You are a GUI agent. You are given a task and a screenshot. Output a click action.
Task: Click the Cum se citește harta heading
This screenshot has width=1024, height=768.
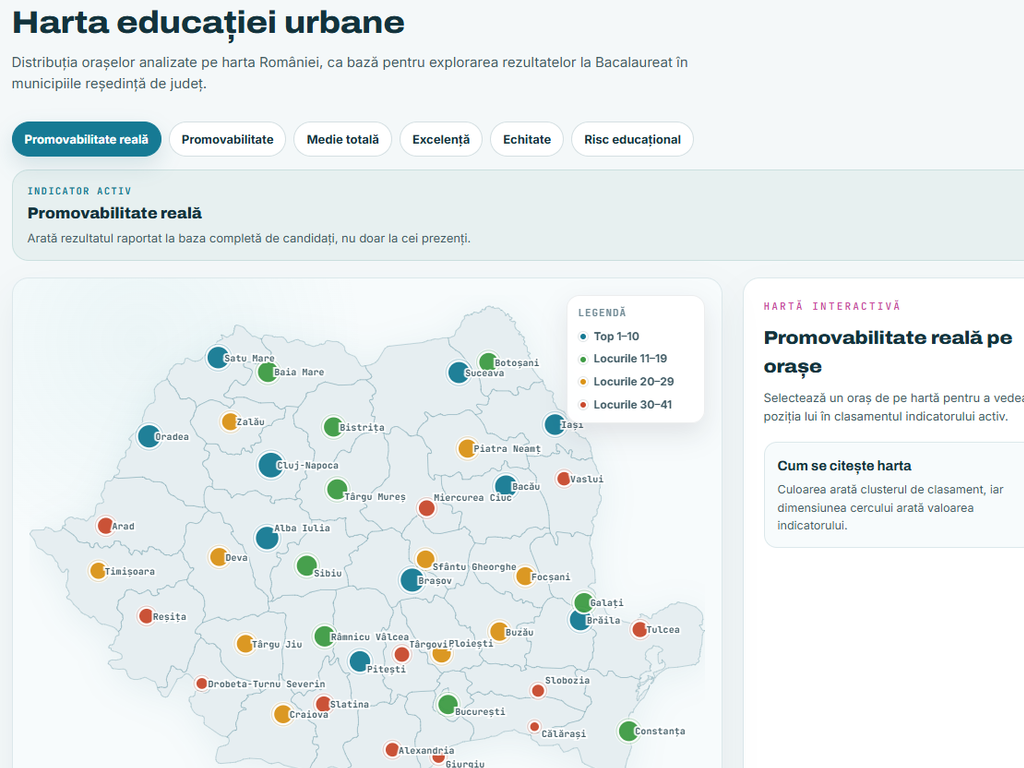(844, 466)
